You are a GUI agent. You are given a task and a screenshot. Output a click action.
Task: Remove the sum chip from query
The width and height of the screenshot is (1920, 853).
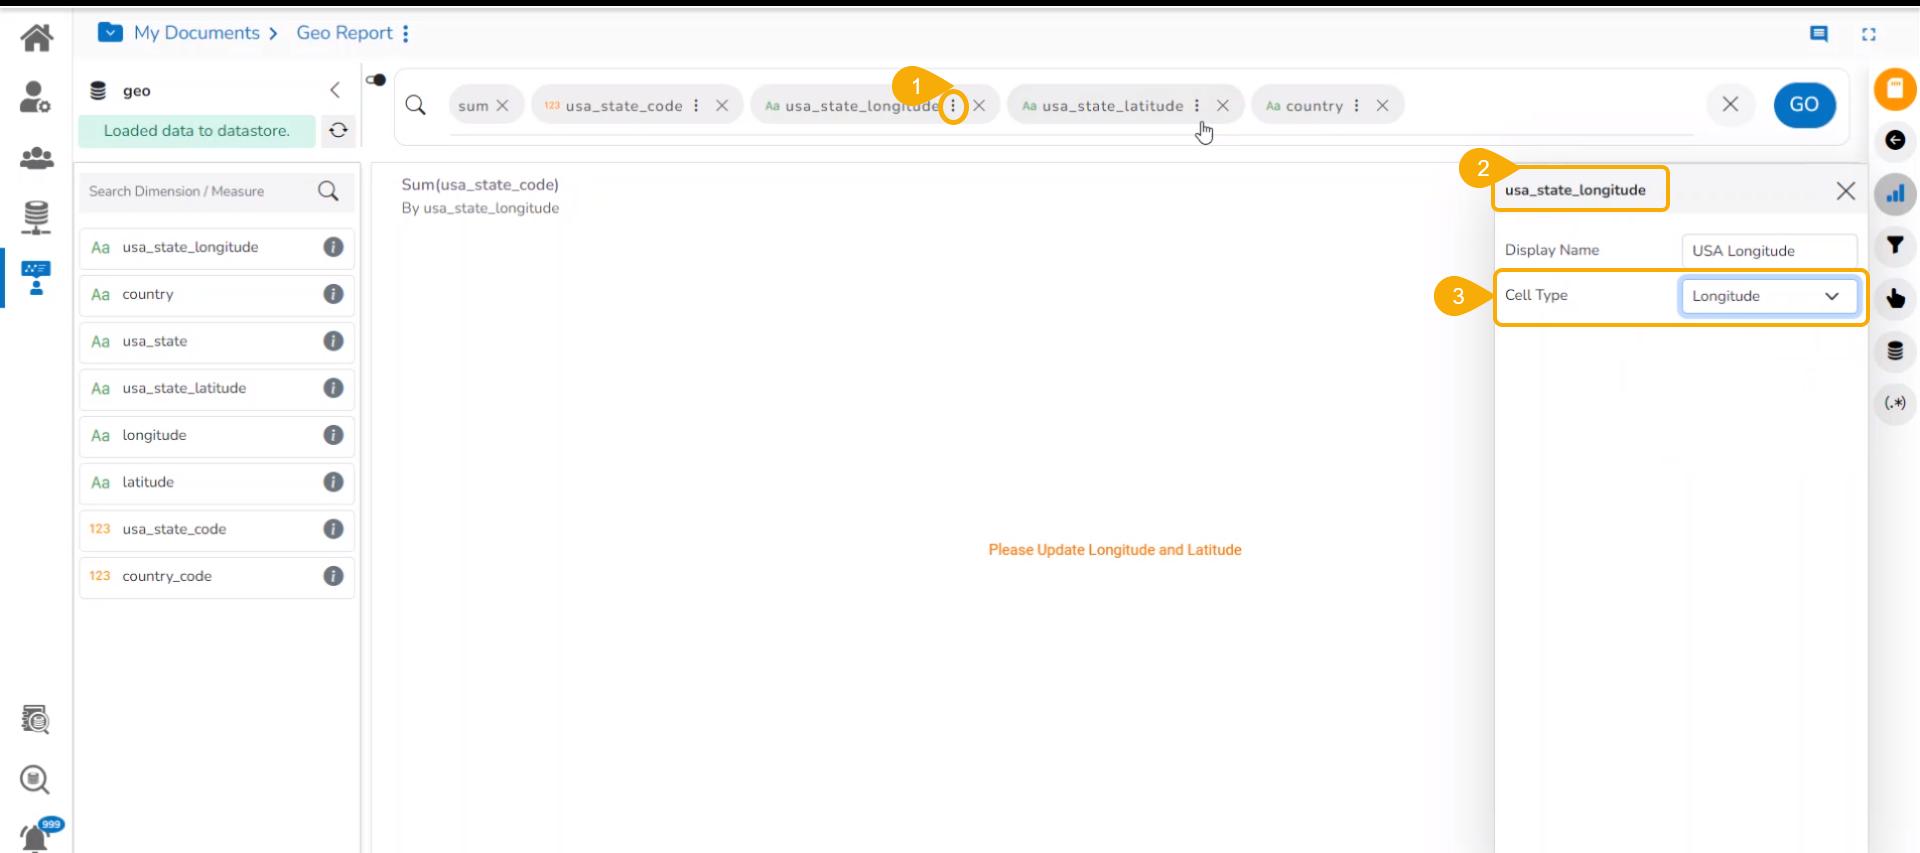pos(503,105)
